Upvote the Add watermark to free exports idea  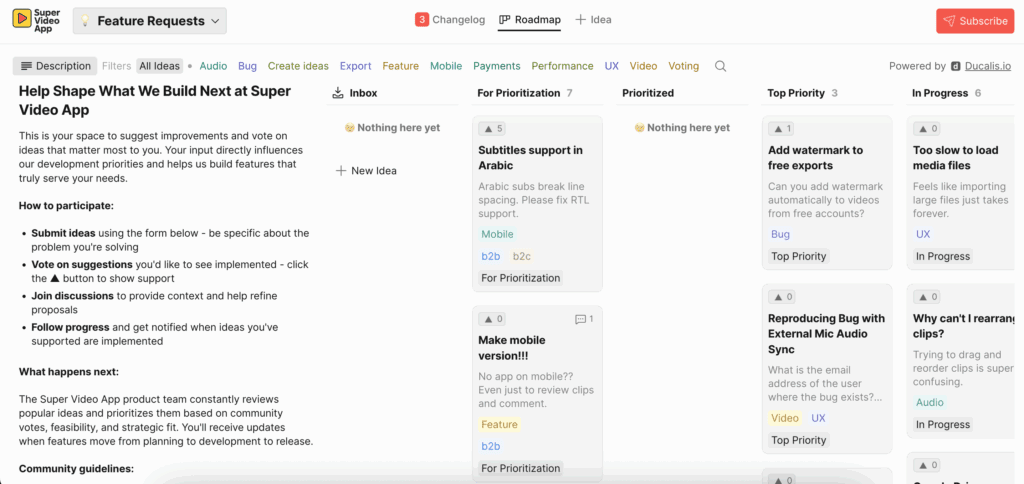click(782, 129)
